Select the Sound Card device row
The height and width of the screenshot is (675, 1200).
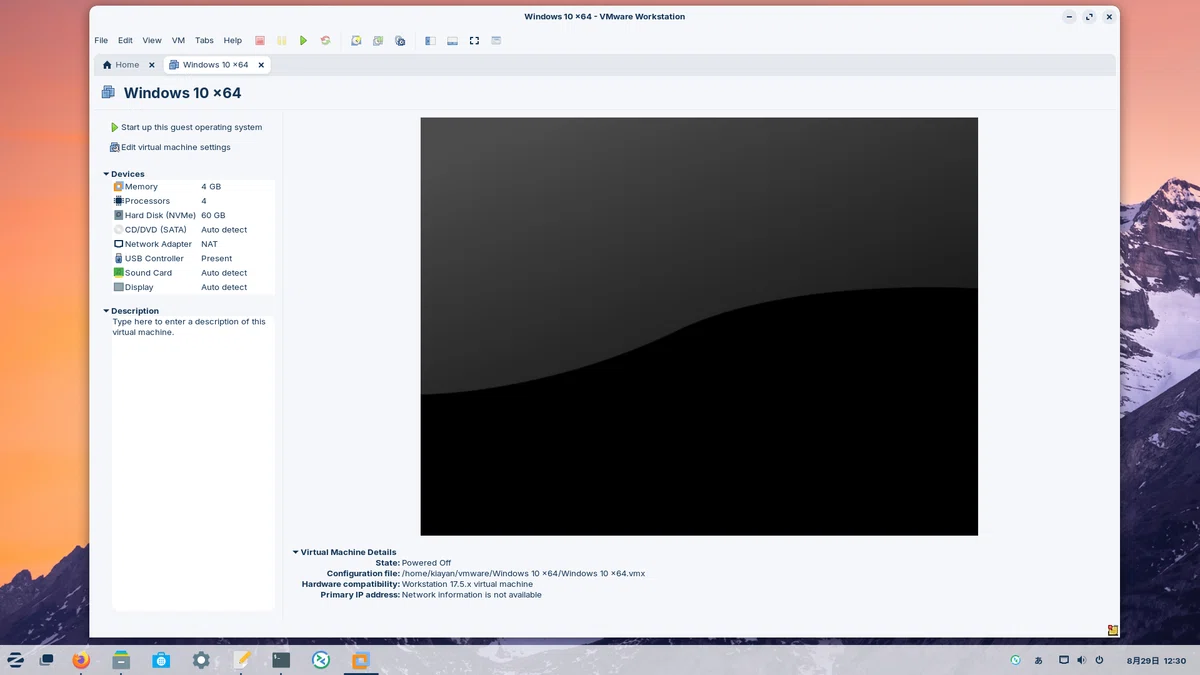tap(193, 273)
